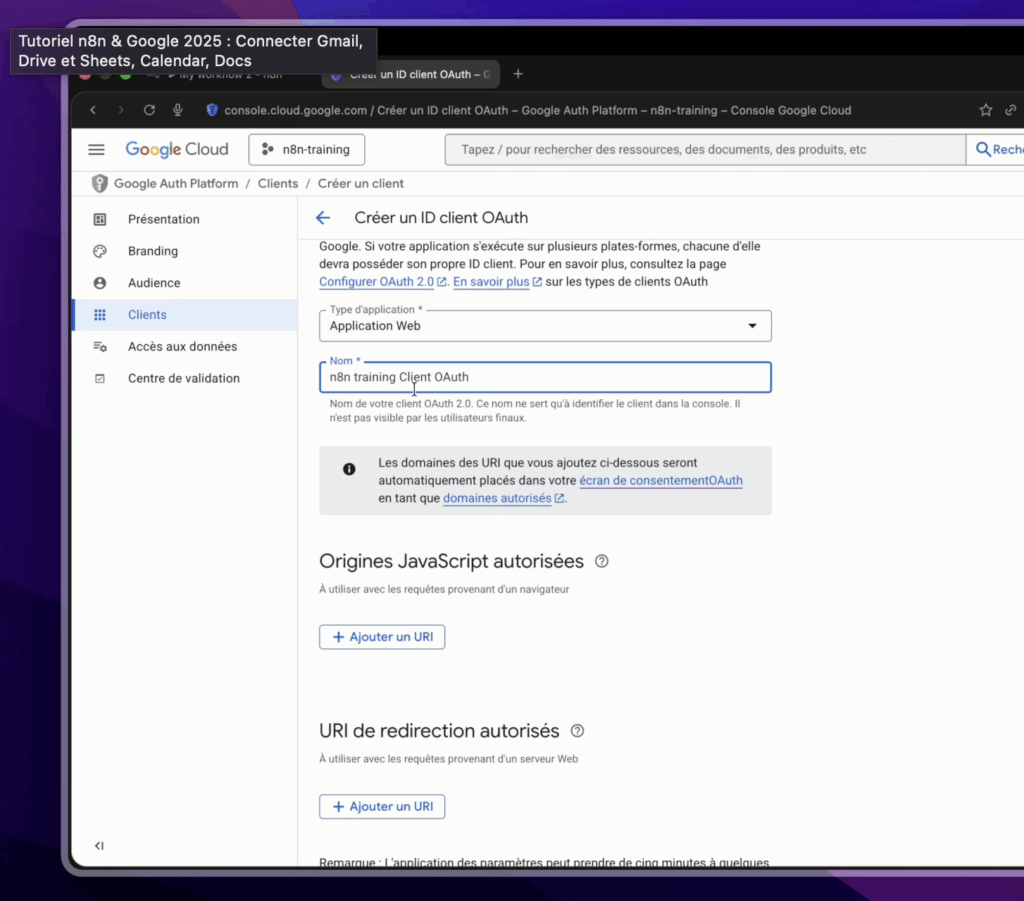This screenshot has width=1024, height=901.
Task: Click the back arrow beside "Créer un ID client OAuth"
Action: coord(322,217)
